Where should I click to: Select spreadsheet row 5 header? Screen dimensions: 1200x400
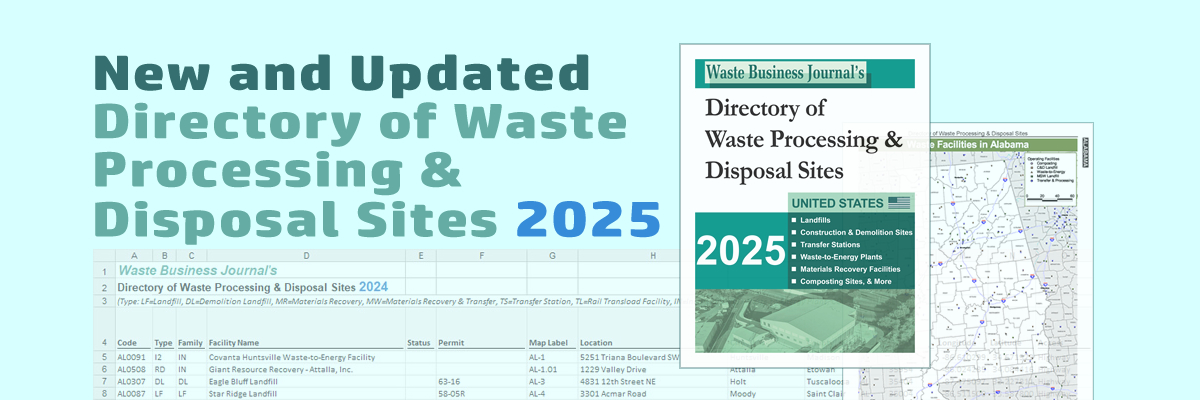coord(104,356)
